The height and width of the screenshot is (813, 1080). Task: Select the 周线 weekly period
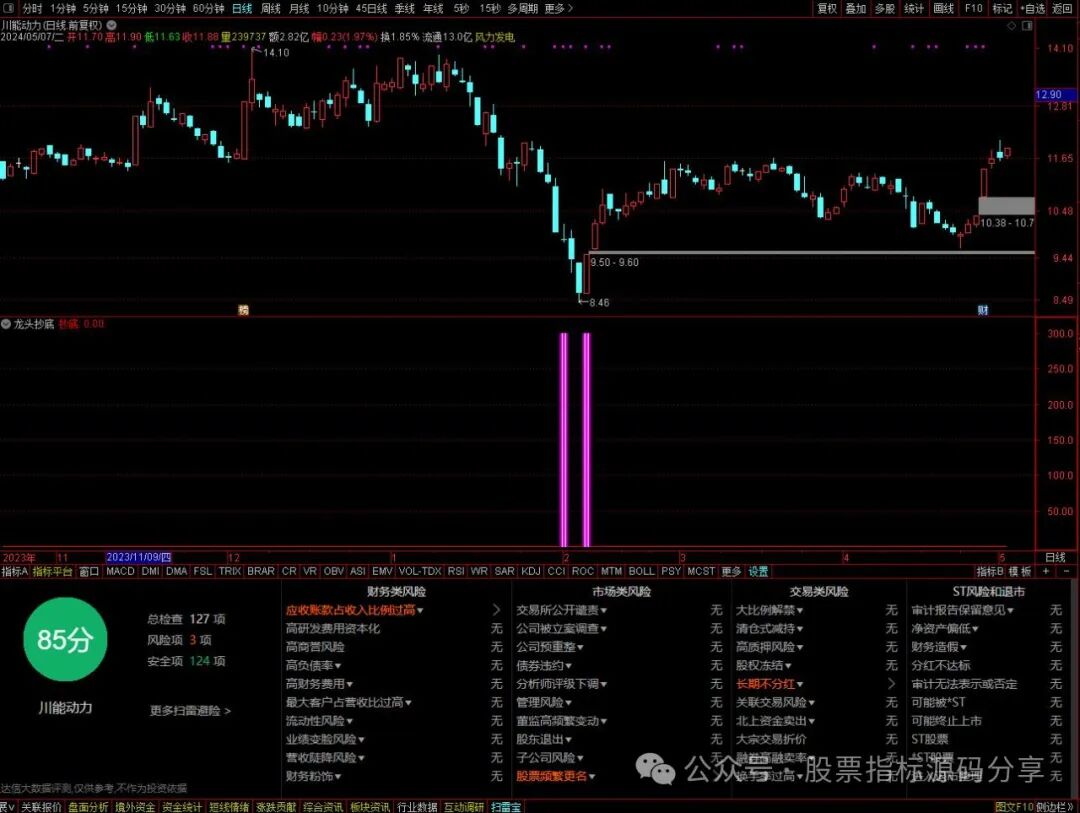click(x=271, y=8)
